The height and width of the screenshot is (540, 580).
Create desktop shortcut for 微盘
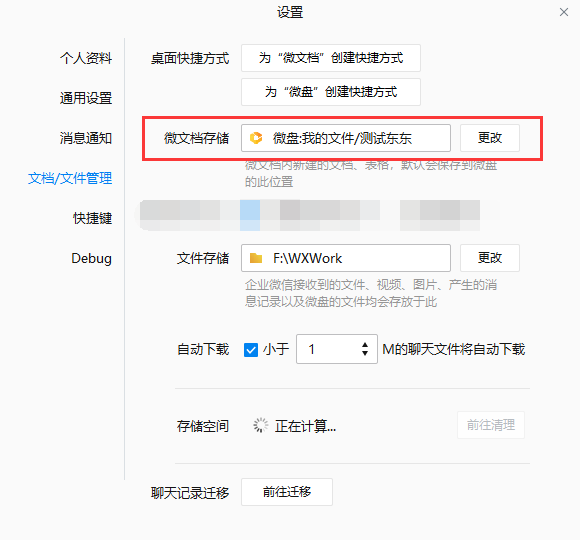coord(331,92)
